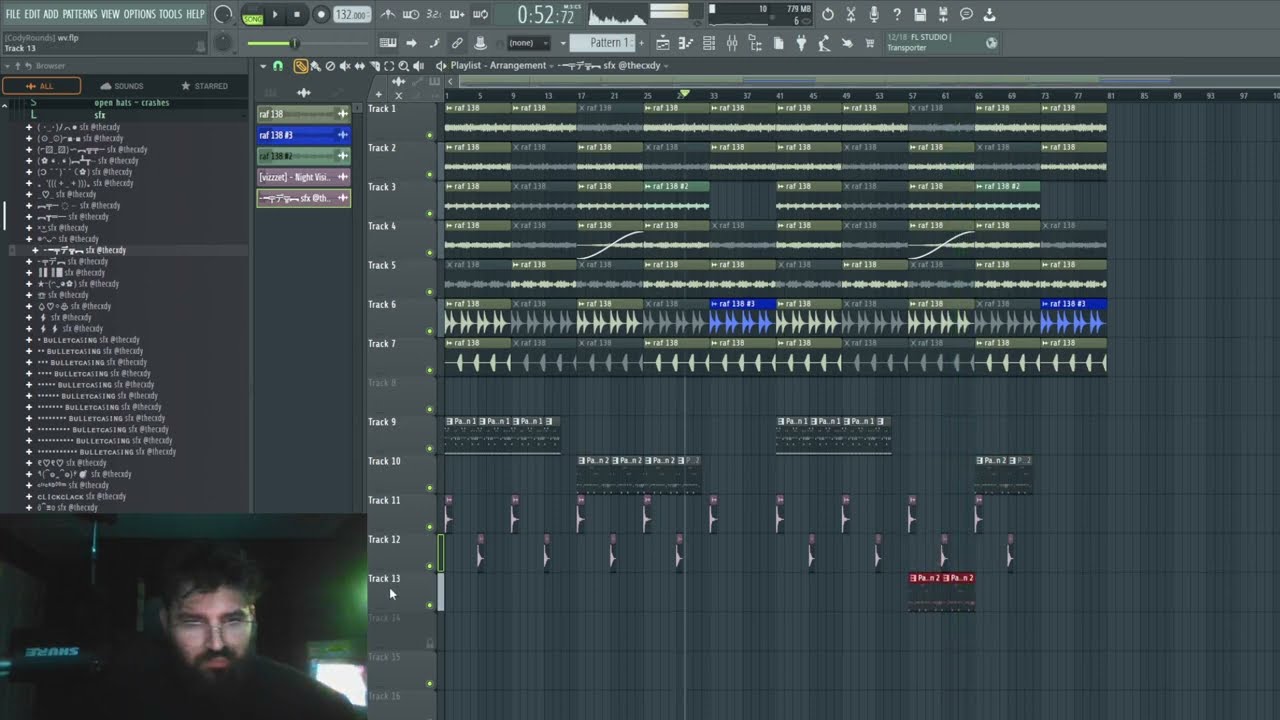Toggle loop recording icon
The height and width of the screenshot is (720, 1280).
(x=480, y=14)
